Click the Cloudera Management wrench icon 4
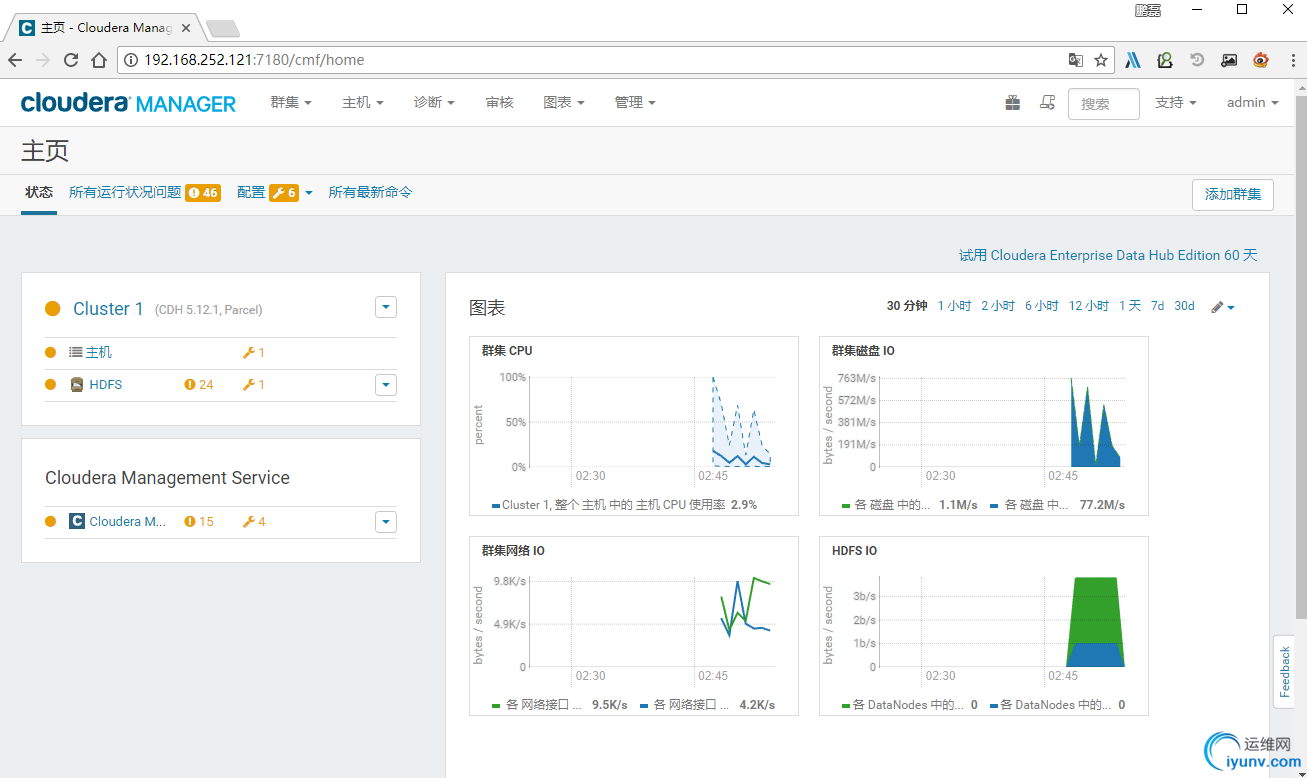 pos(254,522)
